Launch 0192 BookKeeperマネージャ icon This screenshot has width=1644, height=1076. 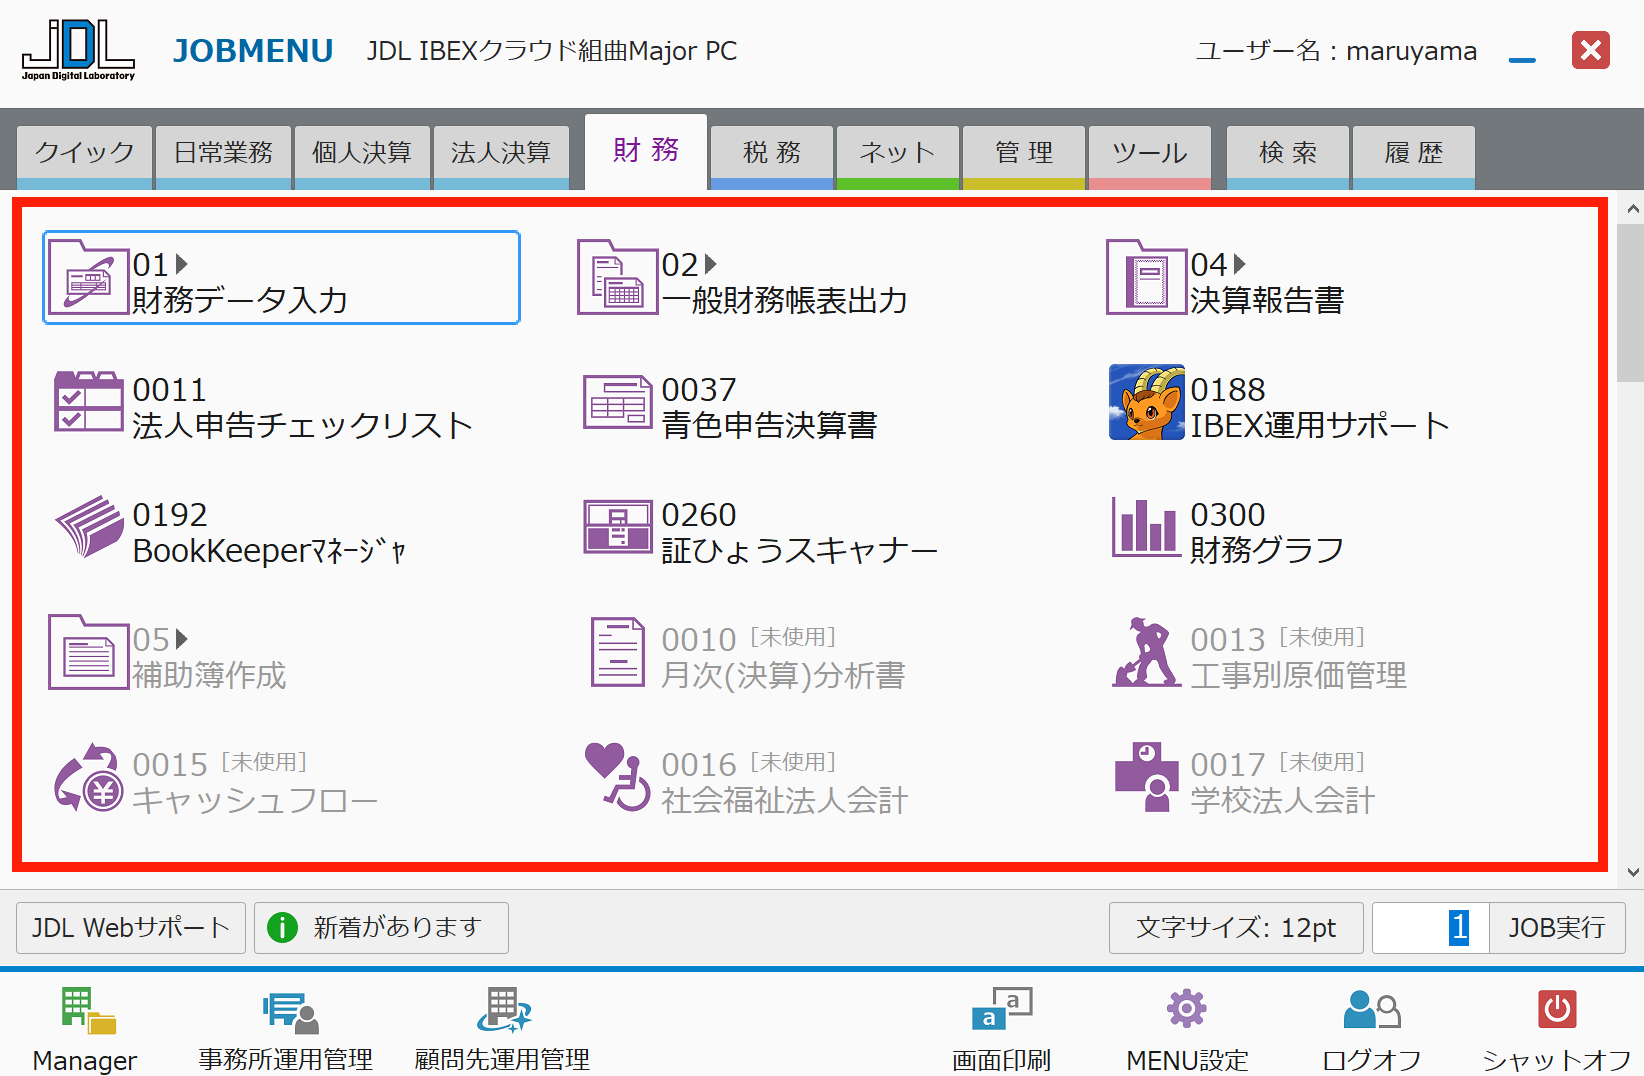pos(89,527)
